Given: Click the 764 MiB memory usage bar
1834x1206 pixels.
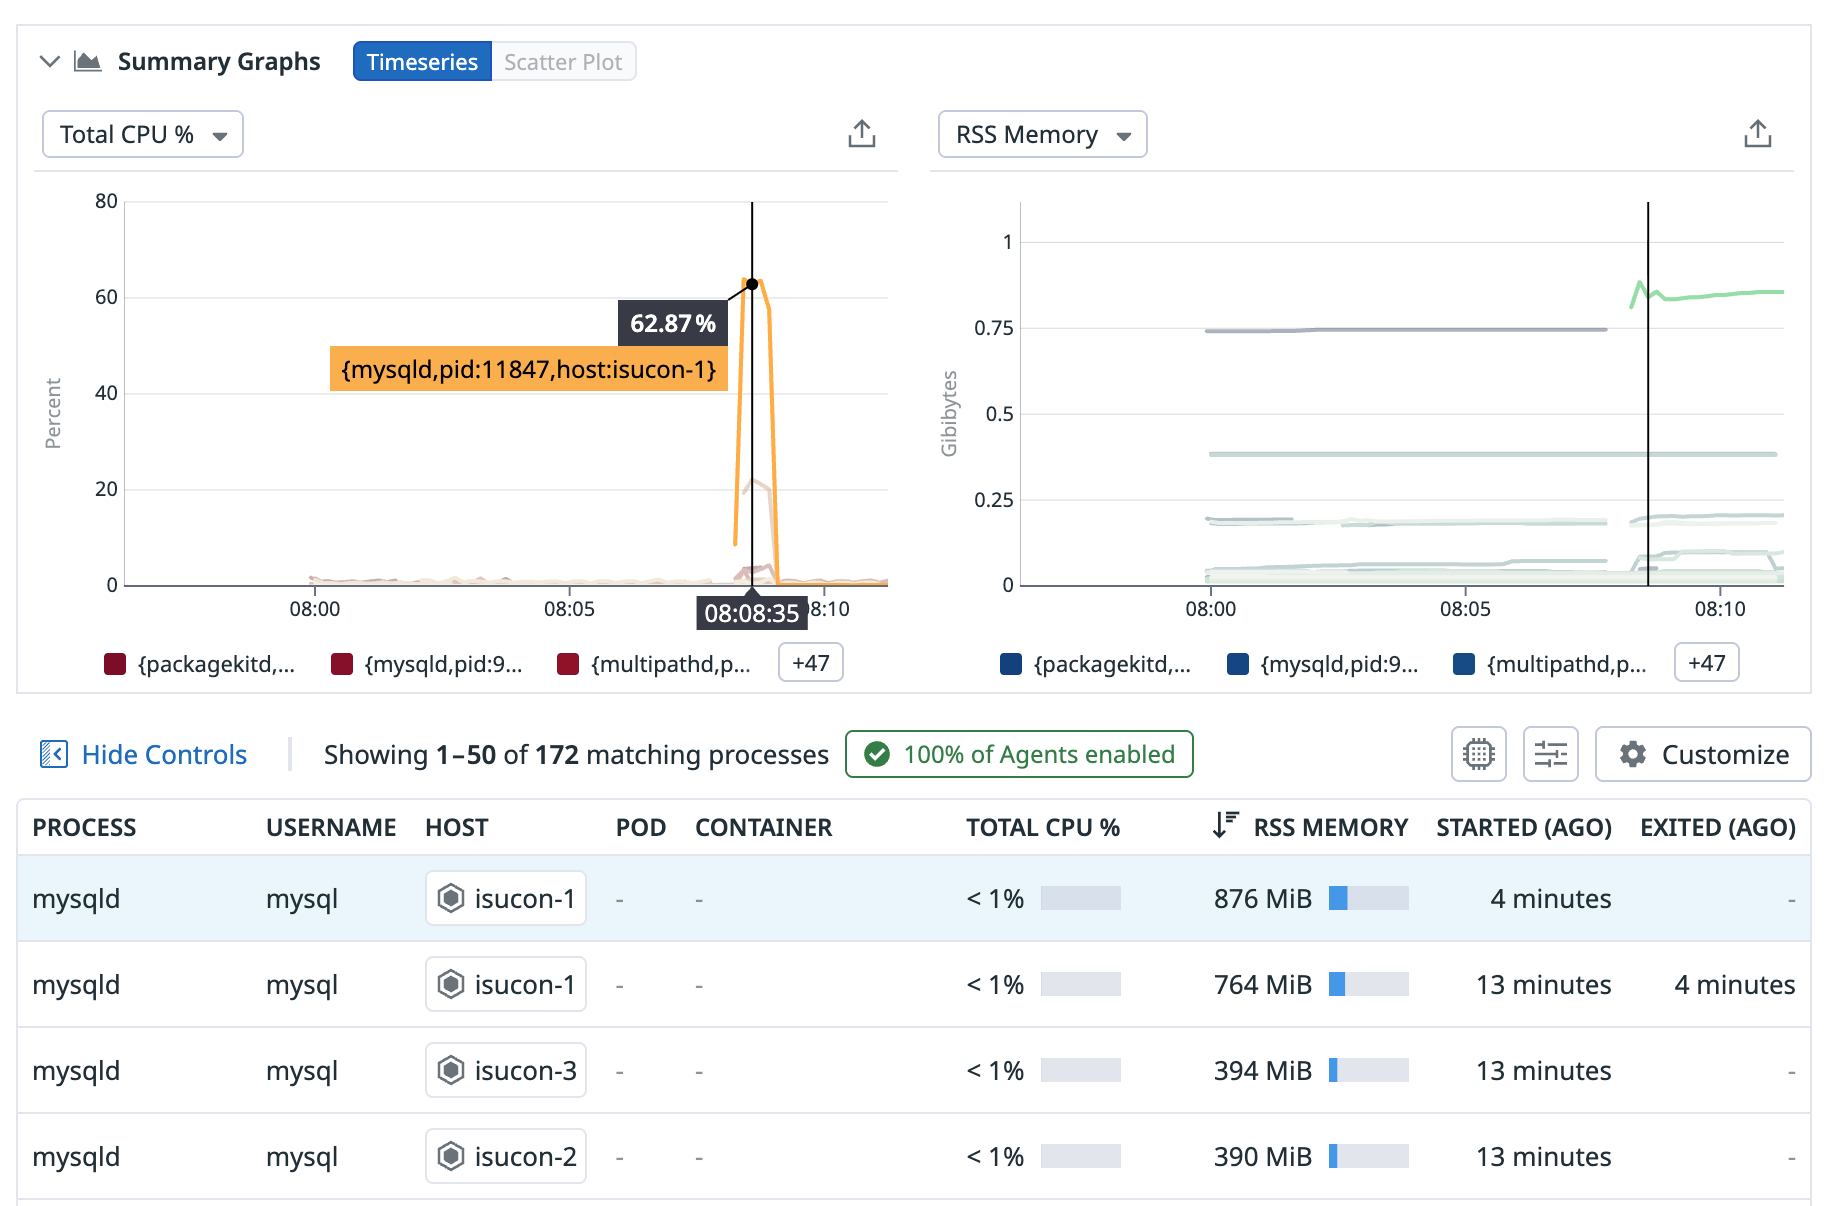Looking at the screenshot, I should tap(1369, 984).
